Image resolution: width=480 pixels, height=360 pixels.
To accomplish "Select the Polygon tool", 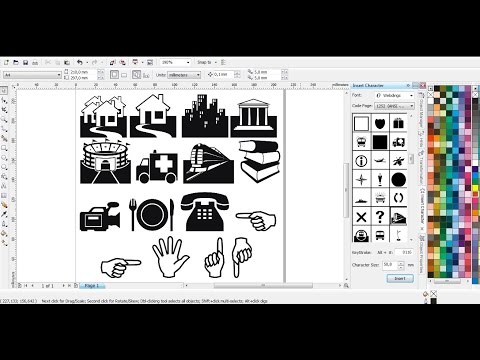I will [x=4, y=167].
